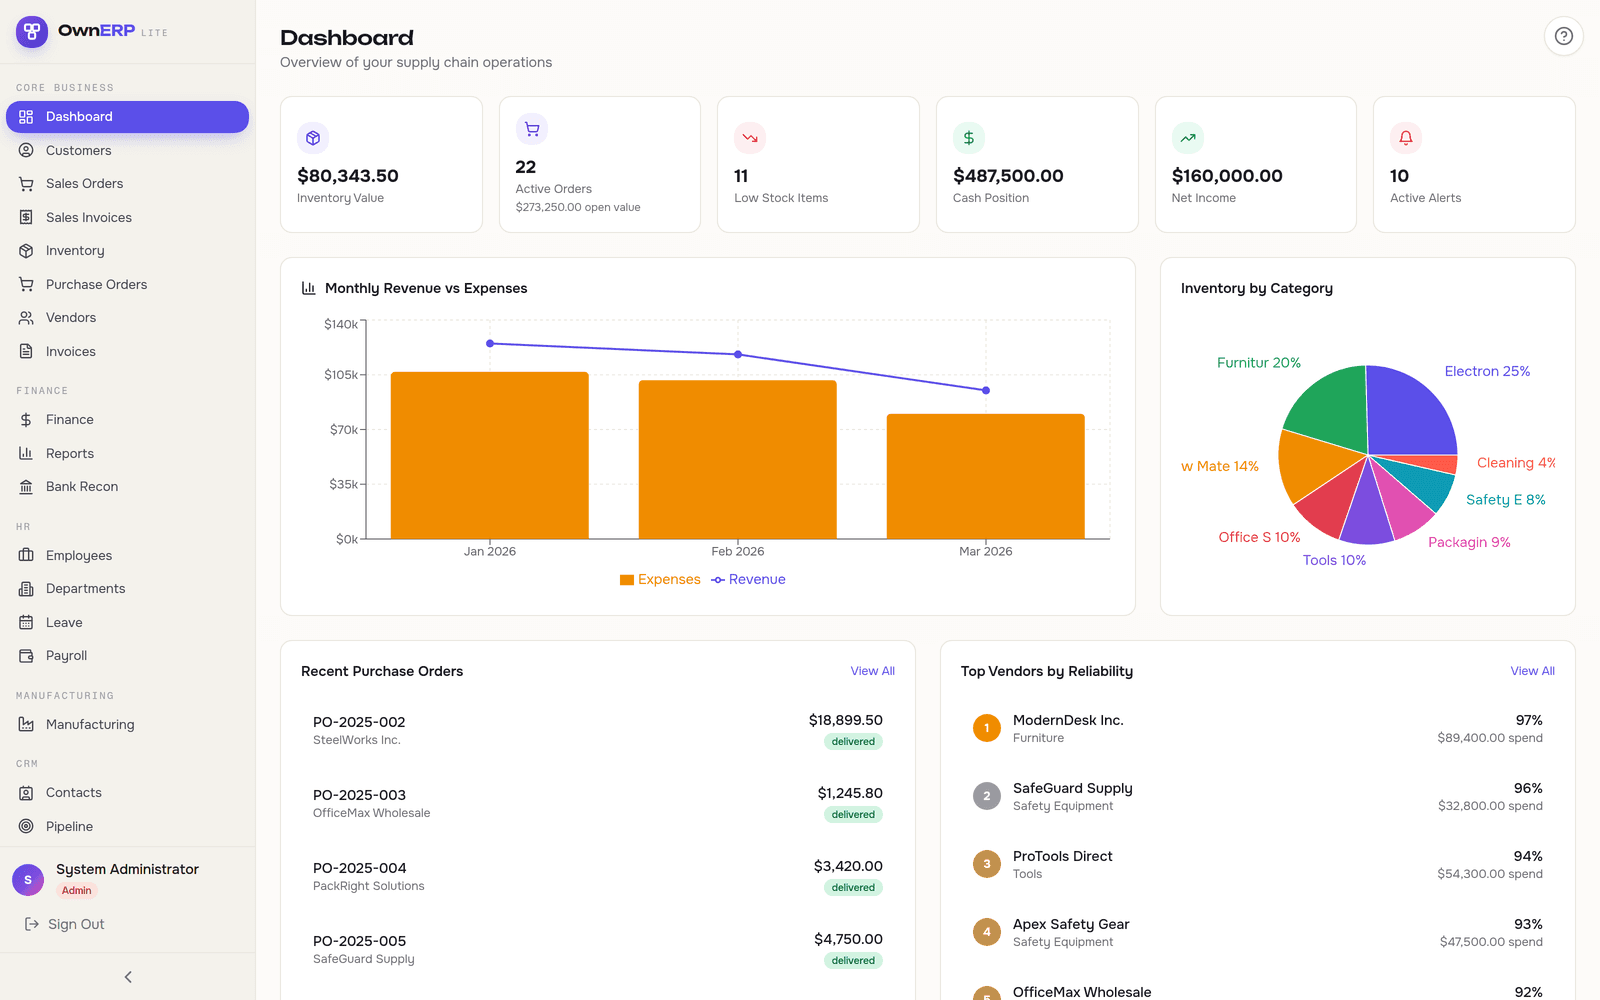Viewport: 1600px width, 1000px height.
Task: Click the Jan 2026 expenses bar
Action: coord(490,456)
